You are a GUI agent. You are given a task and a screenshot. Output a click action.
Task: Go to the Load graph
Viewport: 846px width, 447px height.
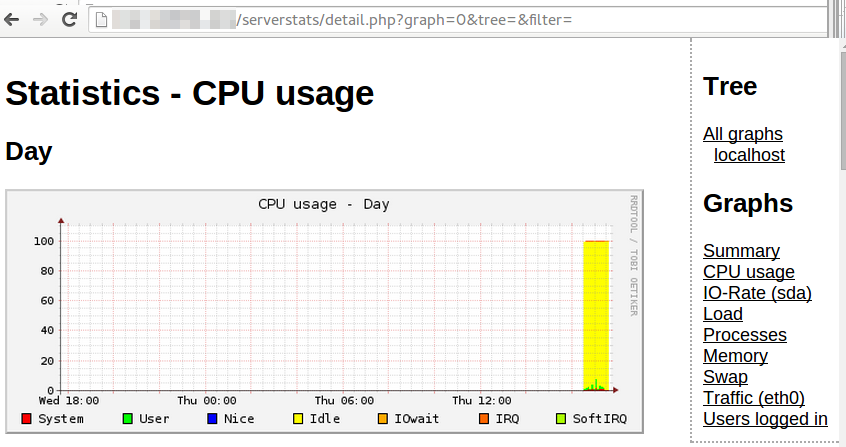click(x=723, y=314)
